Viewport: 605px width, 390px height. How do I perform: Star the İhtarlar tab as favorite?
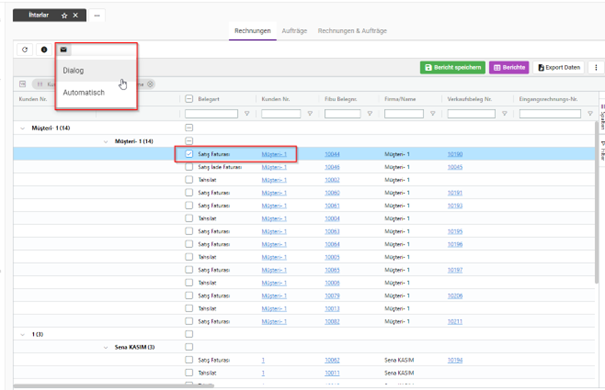[64, 15]
